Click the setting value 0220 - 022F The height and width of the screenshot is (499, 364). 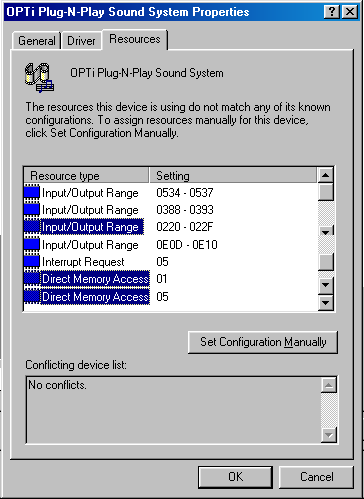pyautogui.click(x=184, y=227)
